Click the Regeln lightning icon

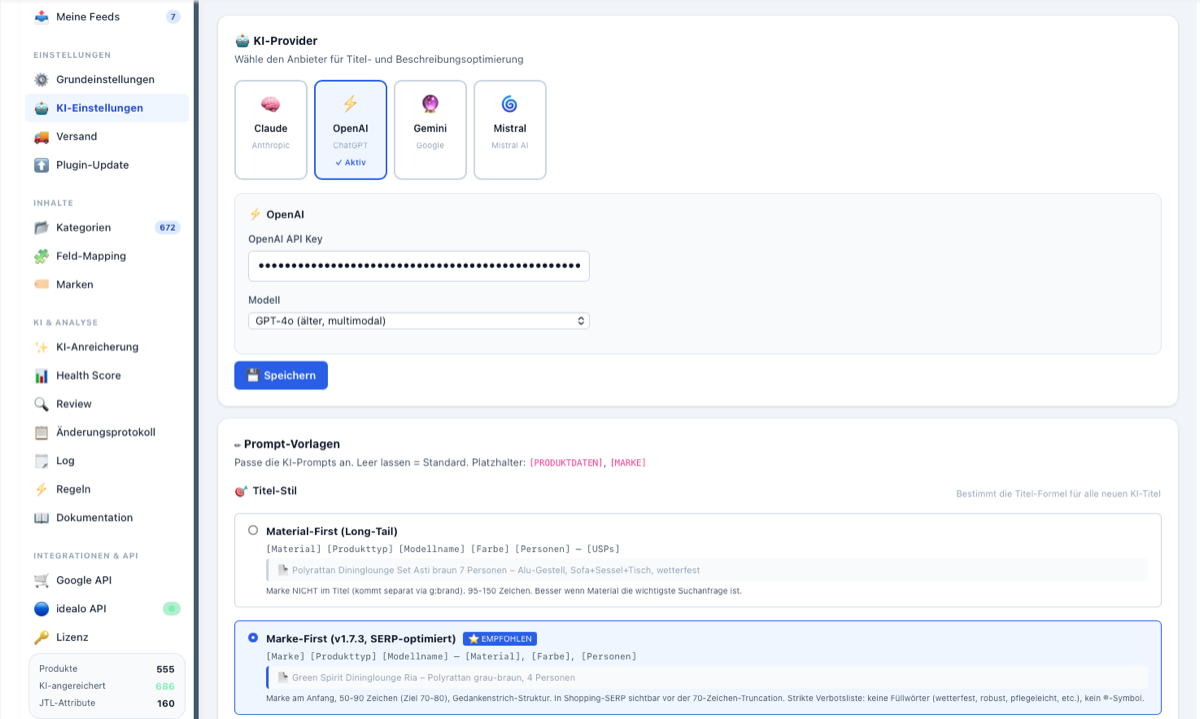tap(41, 489)
